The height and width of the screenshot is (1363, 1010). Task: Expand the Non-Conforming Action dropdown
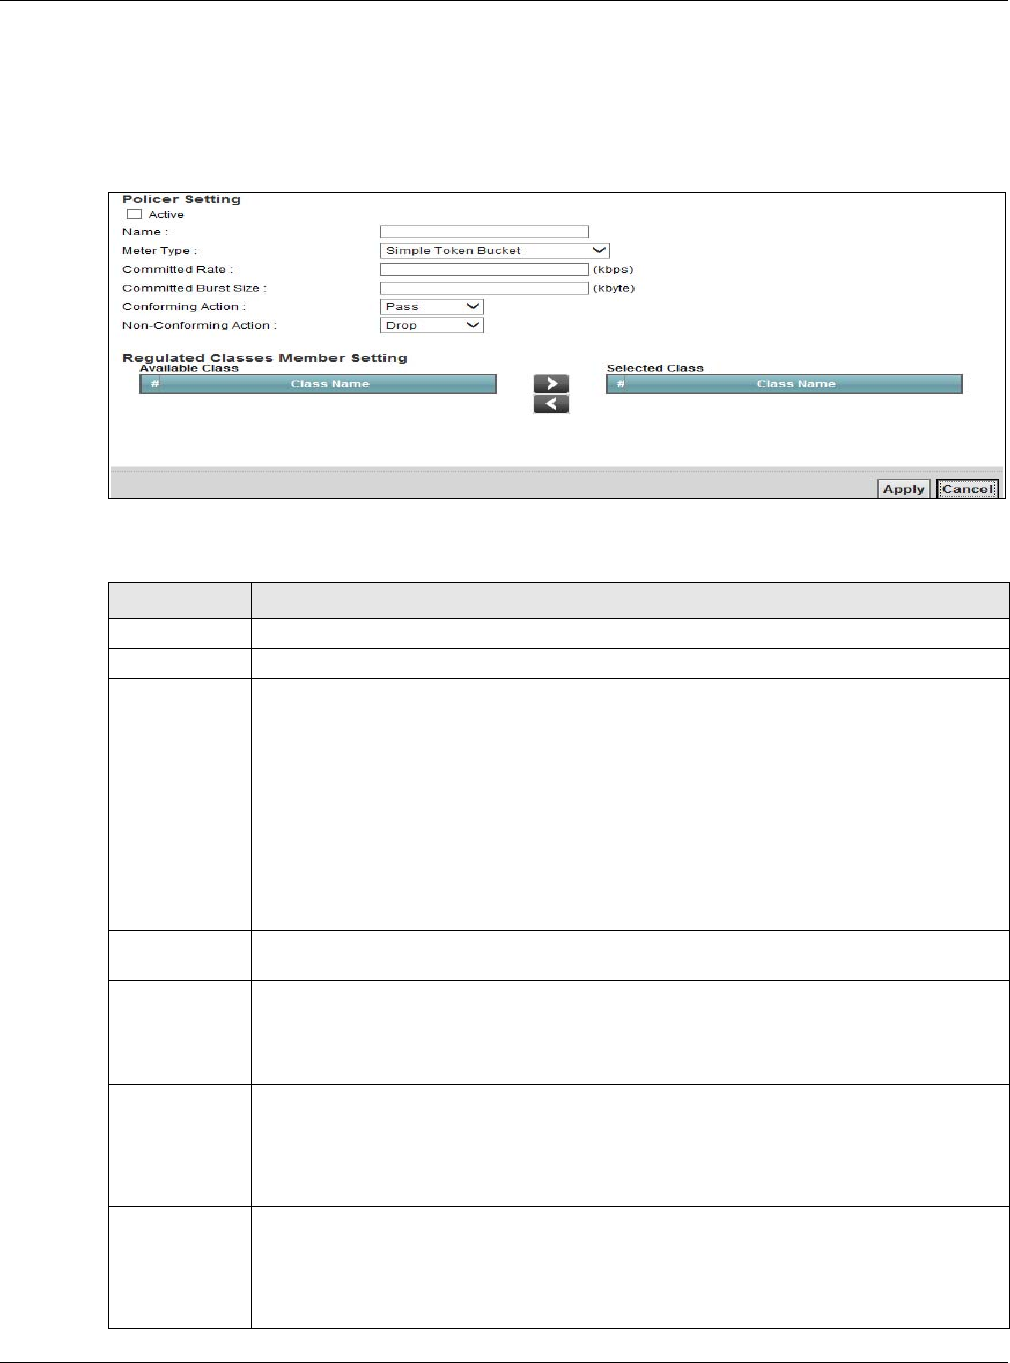click(x=432, y=325)
